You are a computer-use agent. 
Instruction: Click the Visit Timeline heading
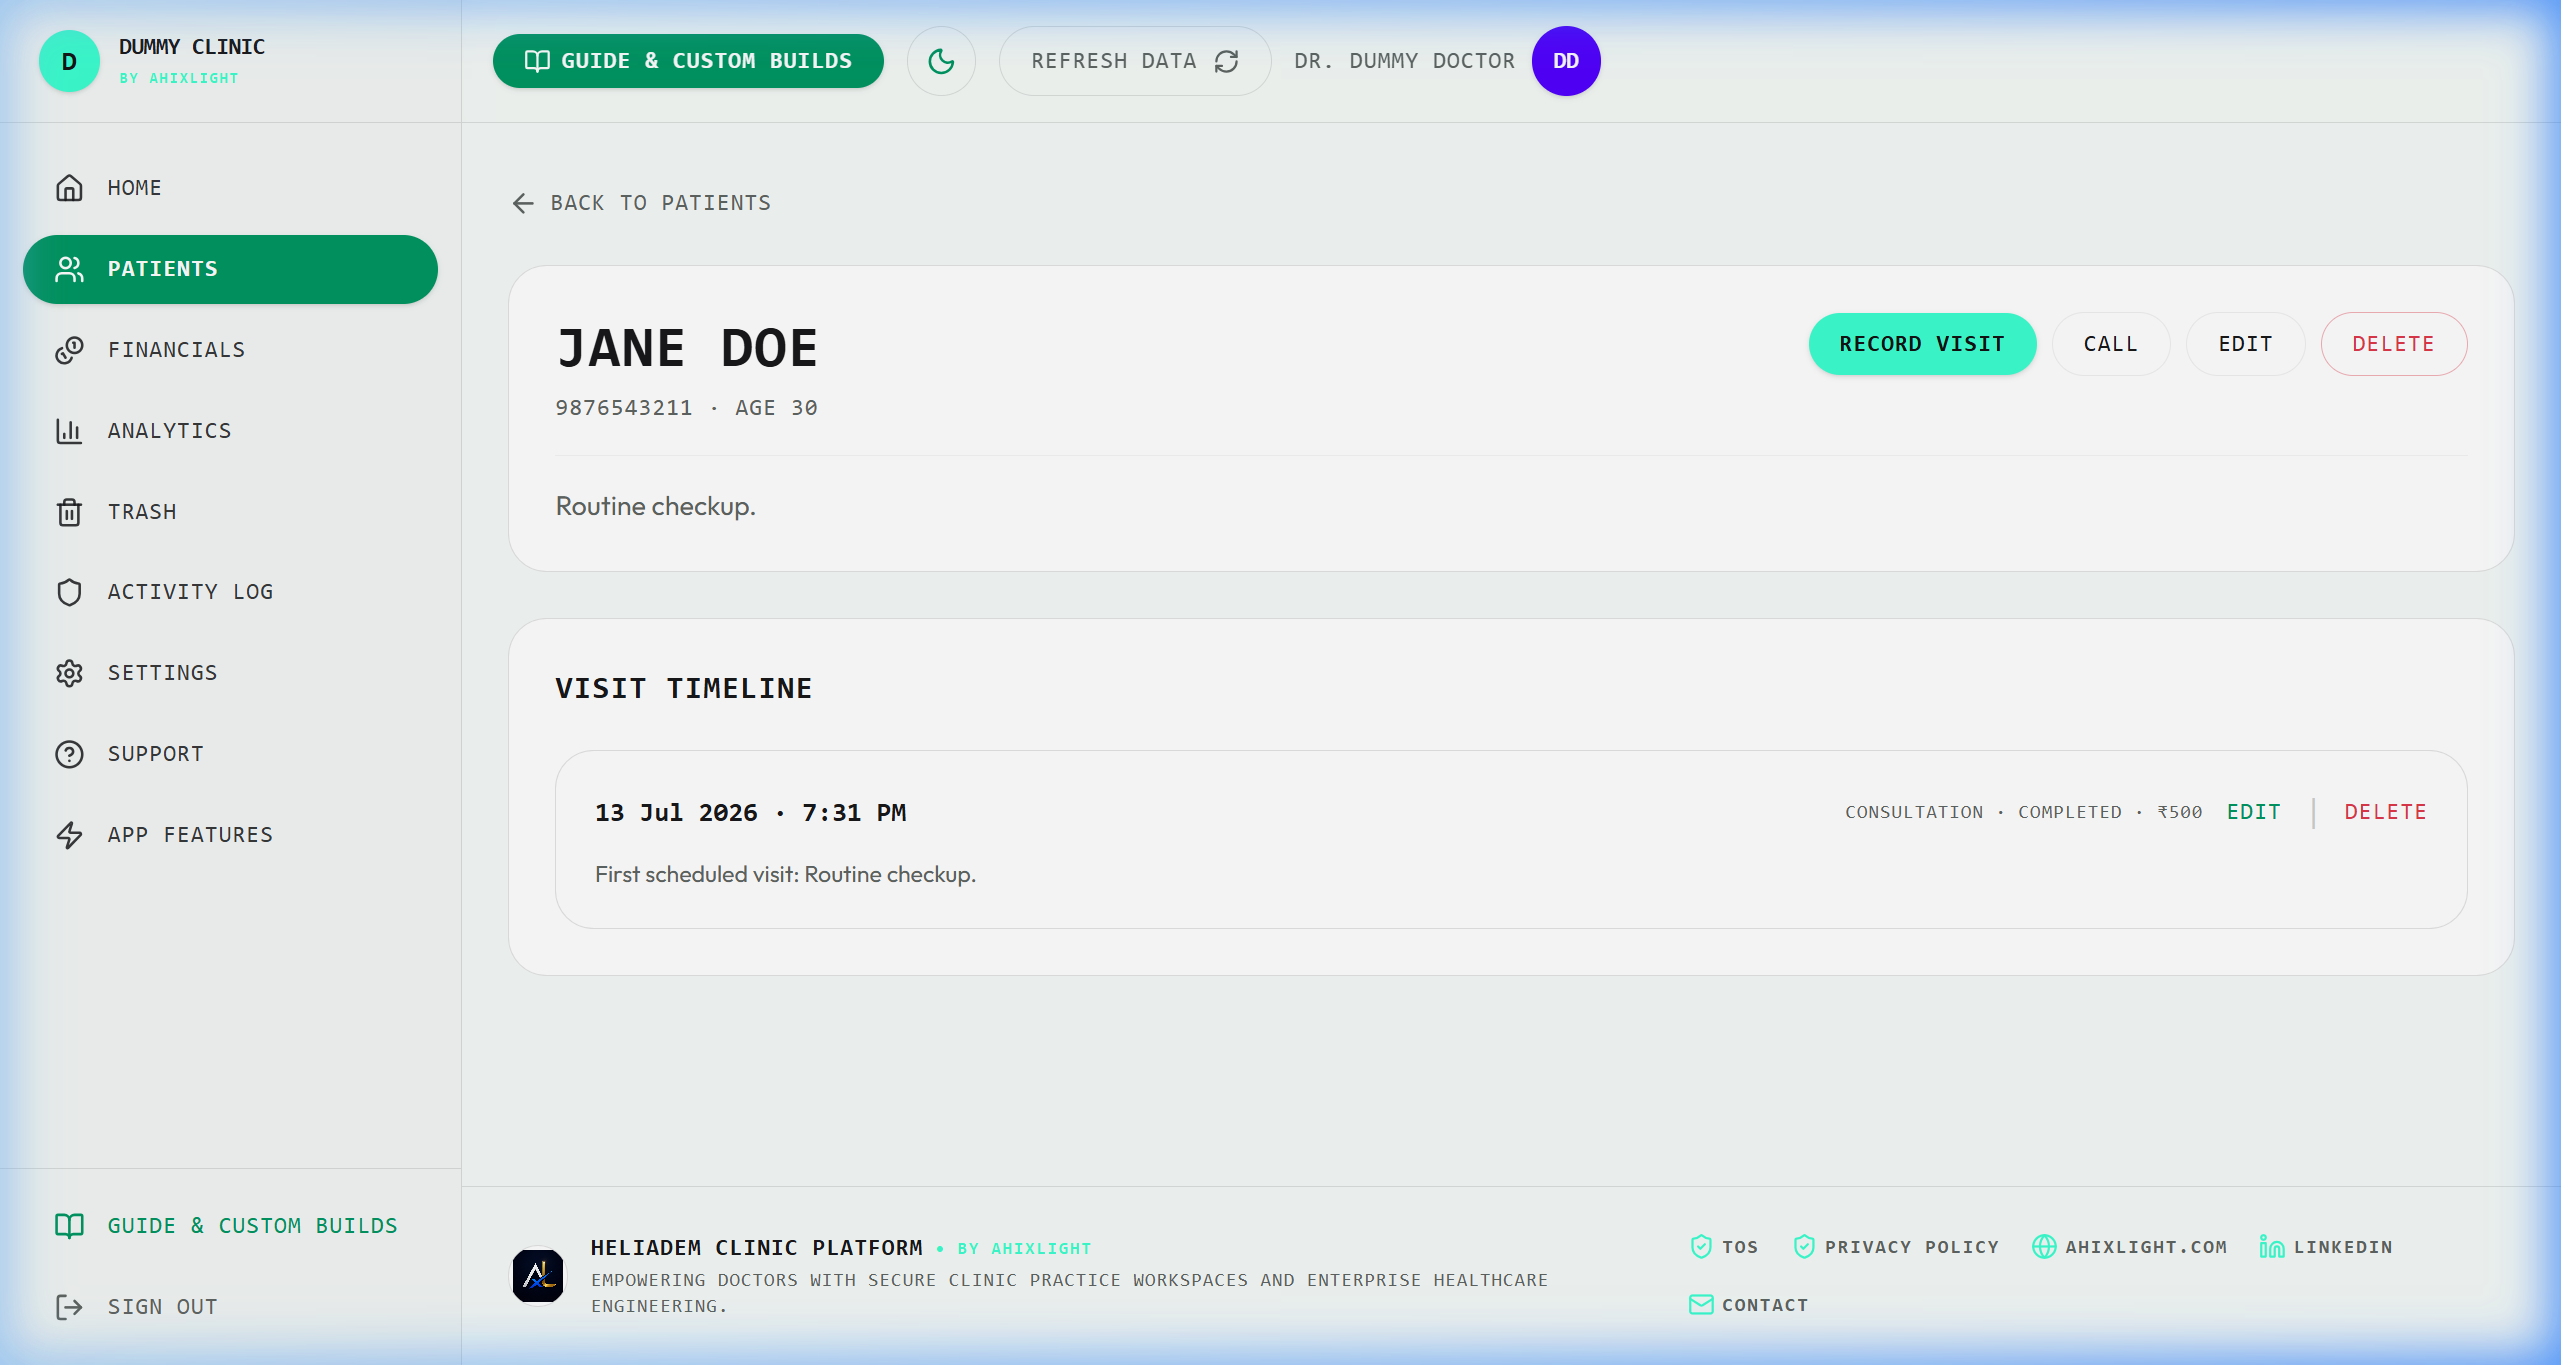click(x=684, y=688)
